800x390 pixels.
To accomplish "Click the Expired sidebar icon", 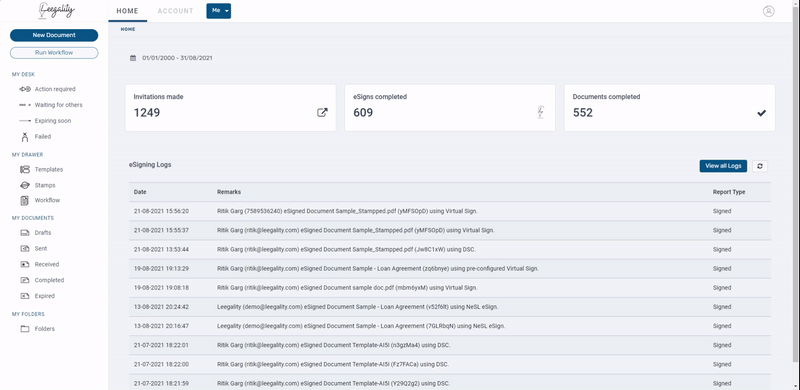I will point(25,296).
